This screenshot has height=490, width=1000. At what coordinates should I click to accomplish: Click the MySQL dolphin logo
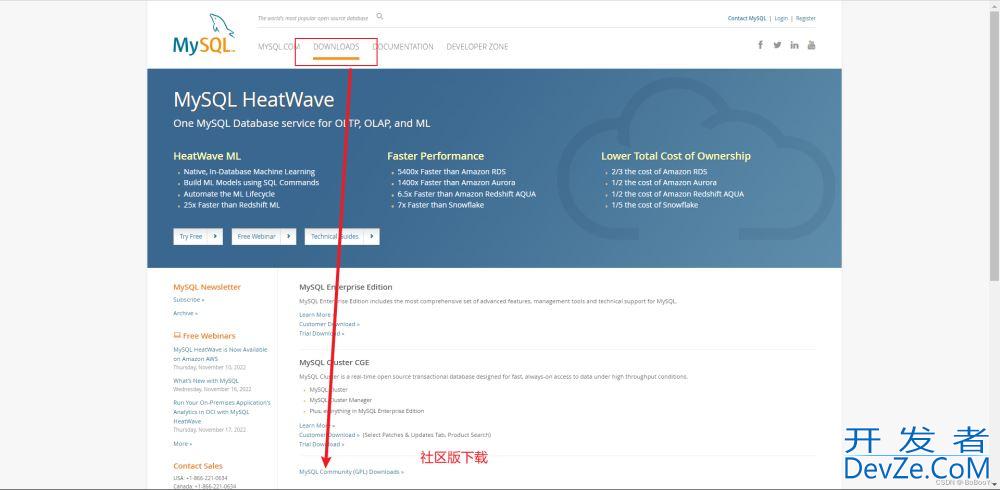(204, 34)
